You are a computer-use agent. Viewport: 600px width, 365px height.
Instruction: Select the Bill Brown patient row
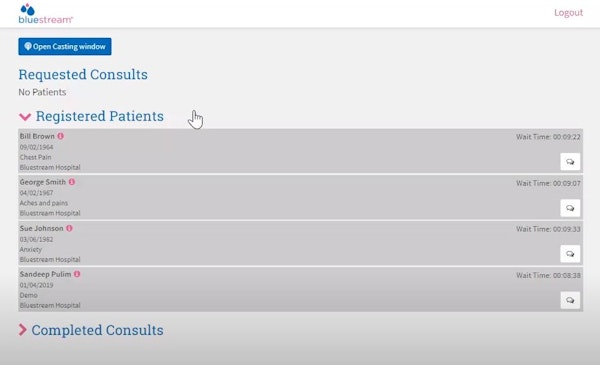[300, 151]
